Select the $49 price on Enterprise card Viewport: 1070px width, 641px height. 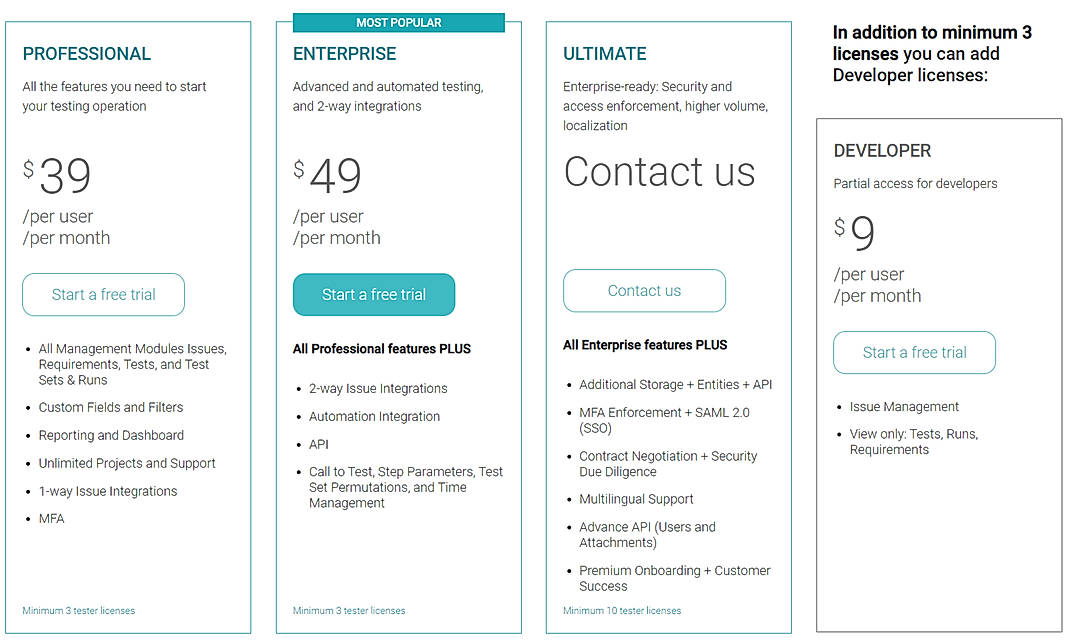[x=328, y=177]
